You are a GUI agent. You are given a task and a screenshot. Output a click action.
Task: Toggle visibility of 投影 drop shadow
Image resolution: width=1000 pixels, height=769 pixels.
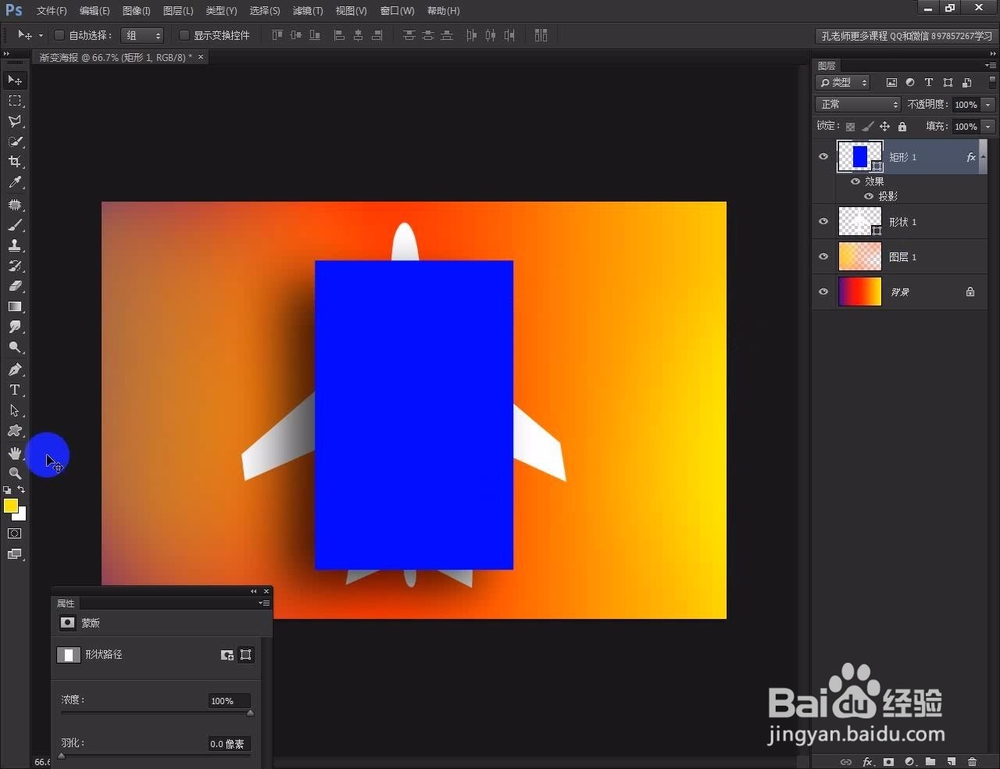(x=869, y=196)
